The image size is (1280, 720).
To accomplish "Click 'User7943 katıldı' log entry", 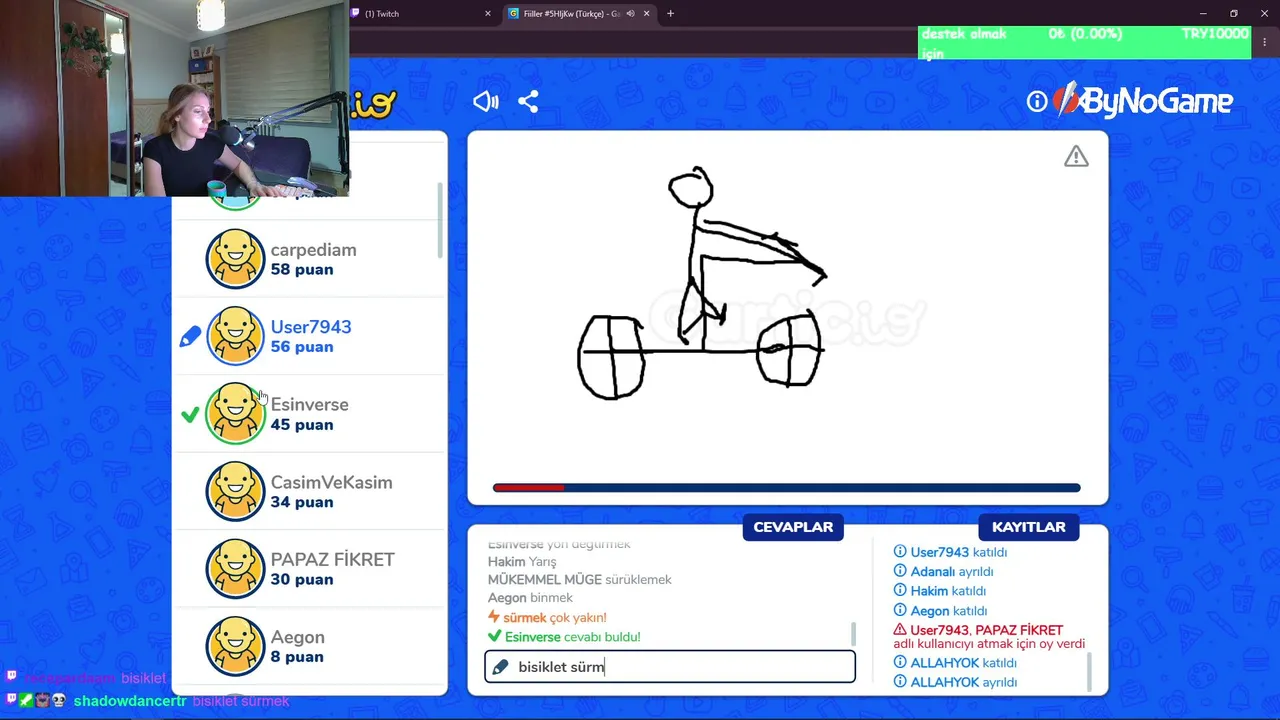I will click(x=950, y=552).
